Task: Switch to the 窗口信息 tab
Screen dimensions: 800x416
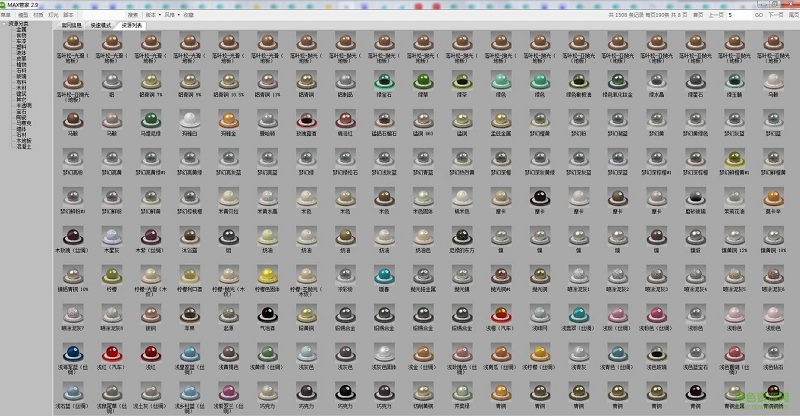Action: coord(72,24)
